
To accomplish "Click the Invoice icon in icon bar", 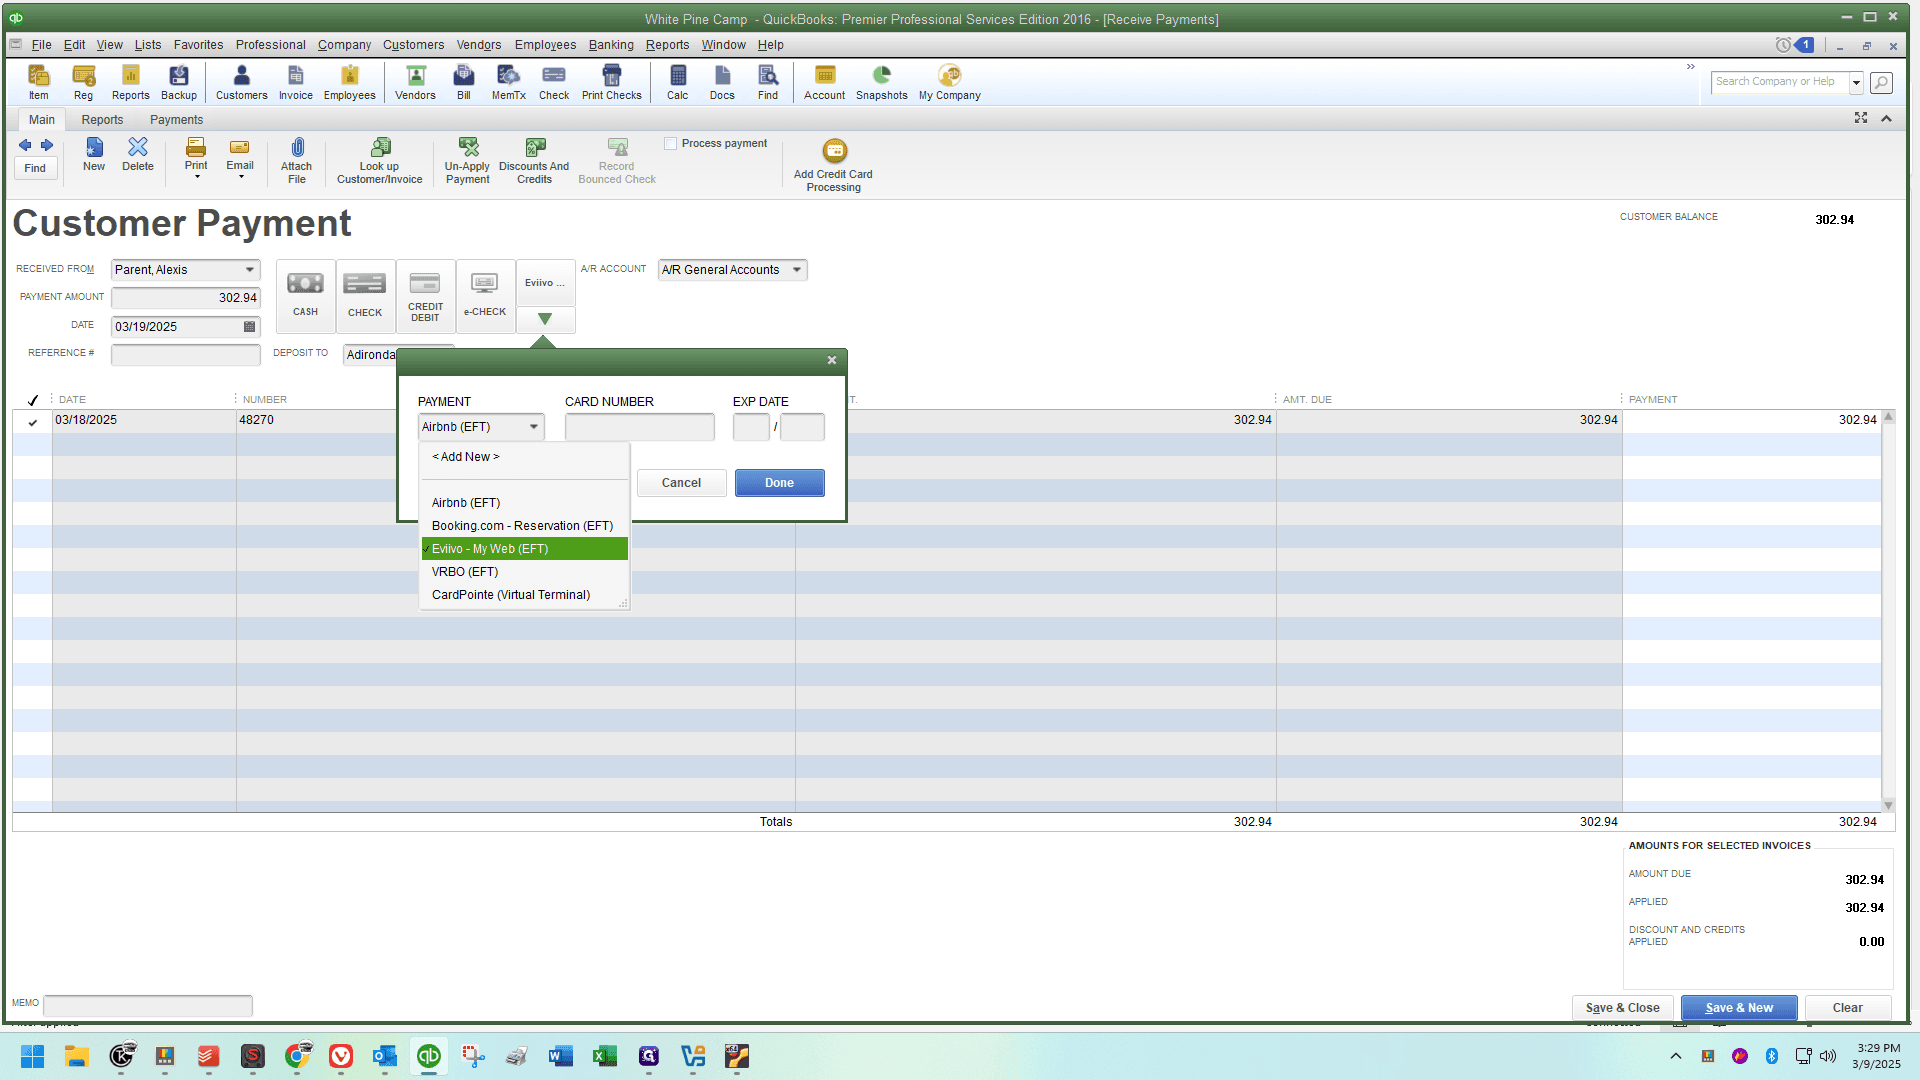I will (296, 82).
